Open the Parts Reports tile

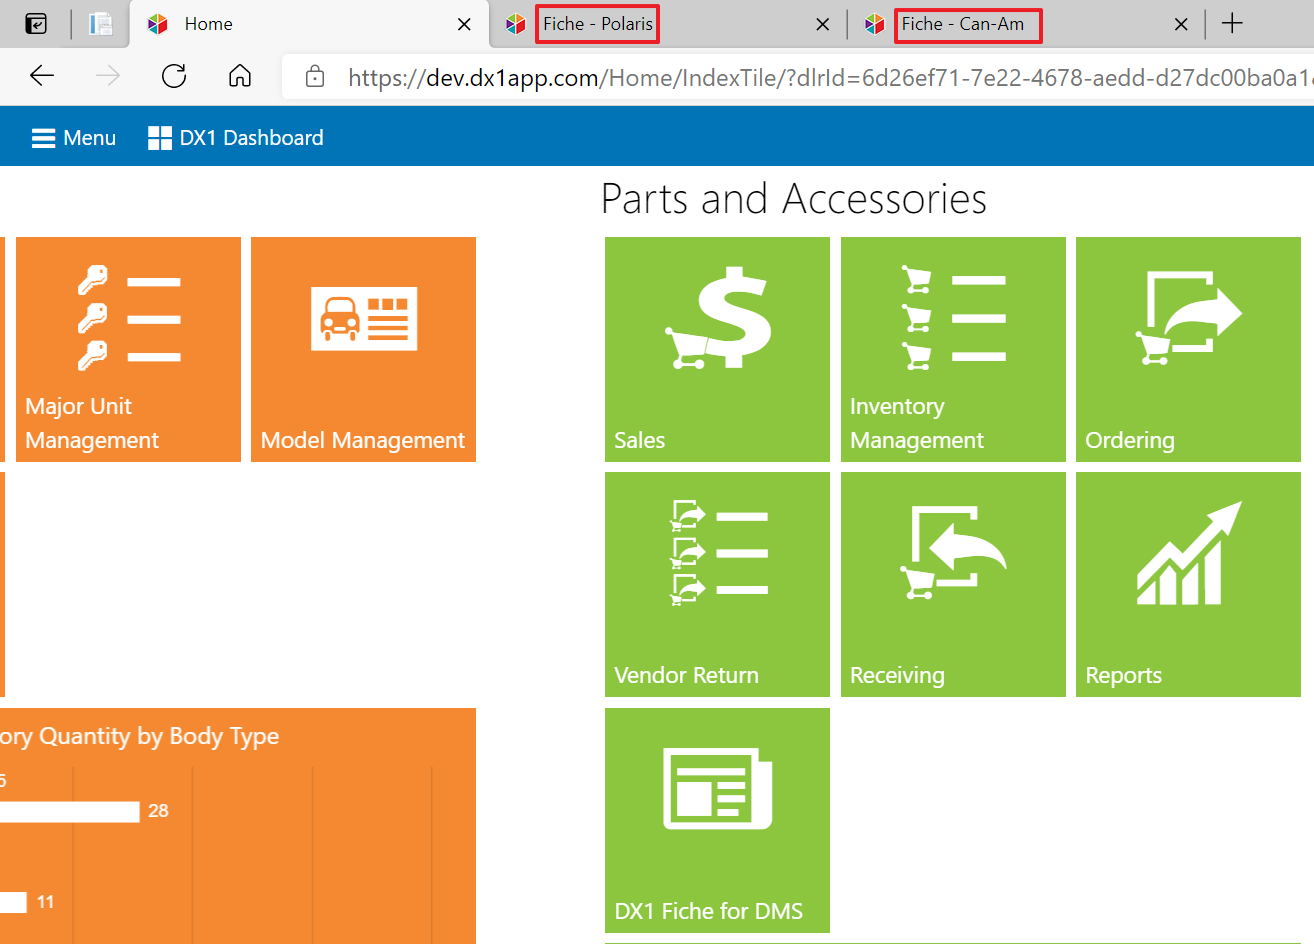[1188, 584]
